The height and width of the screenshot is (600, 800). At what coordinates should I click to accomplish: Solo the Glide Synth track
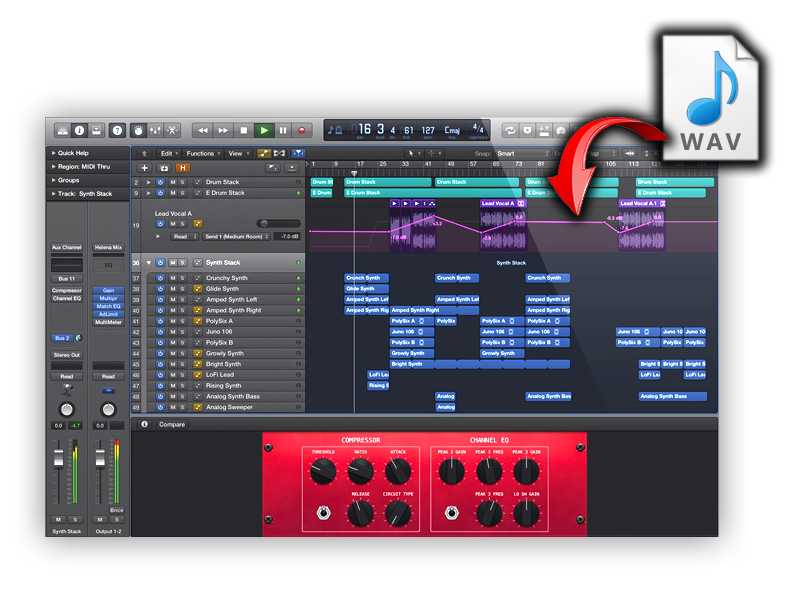pos(182,289)
